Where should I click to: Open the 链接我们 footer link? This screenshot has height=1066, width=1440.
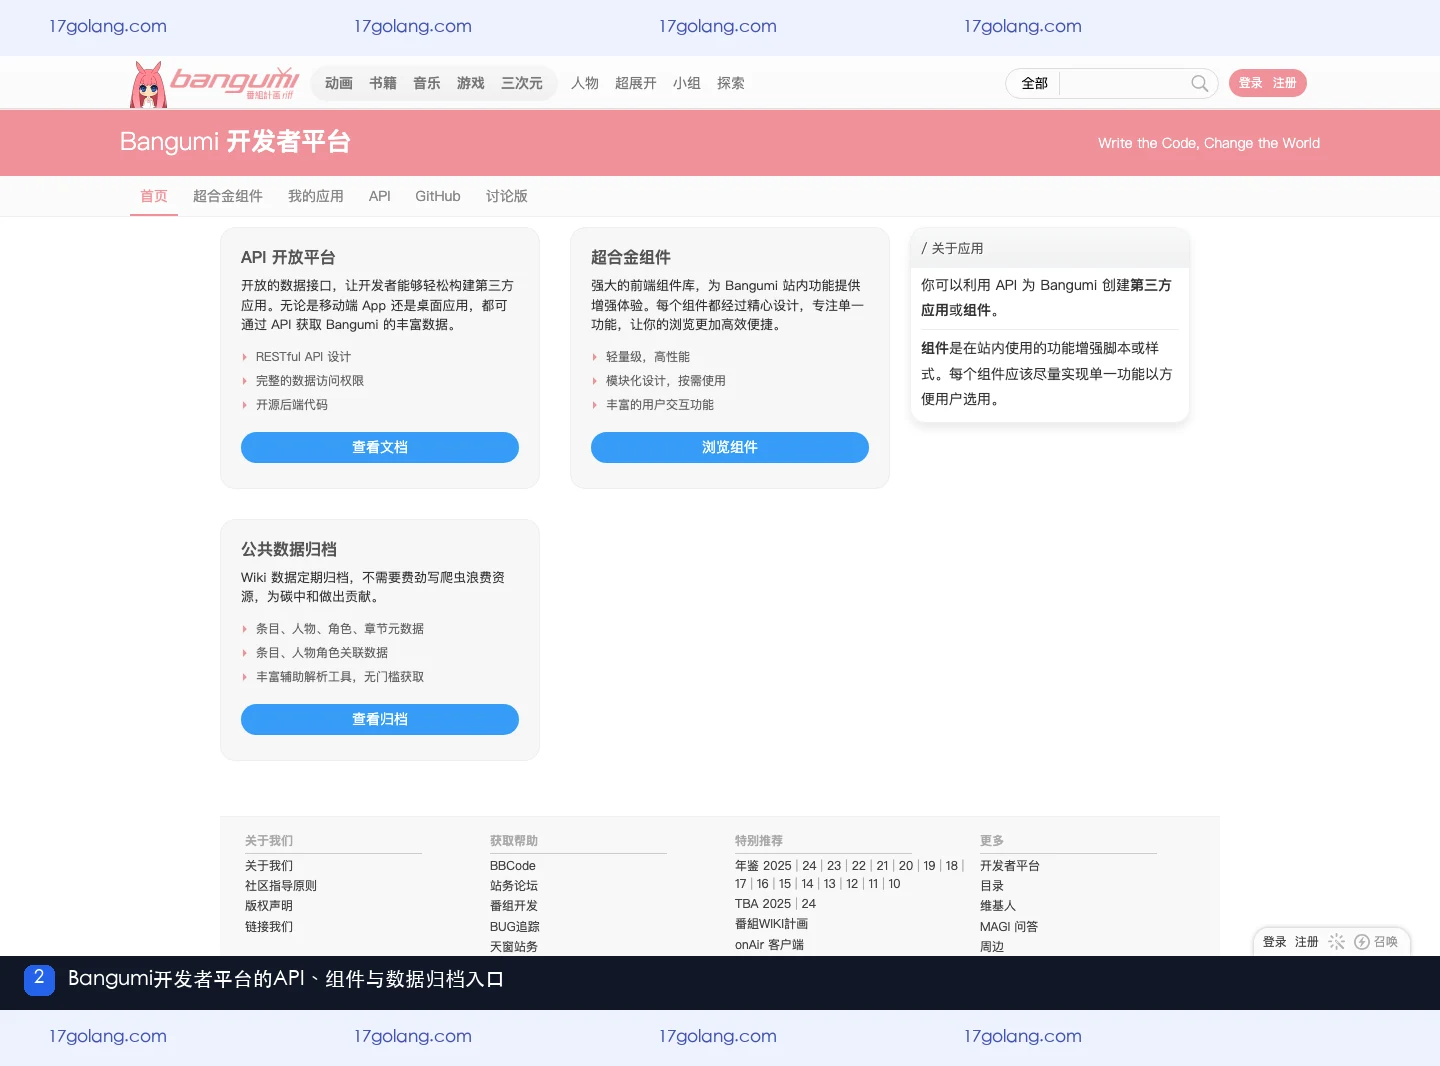268,927
